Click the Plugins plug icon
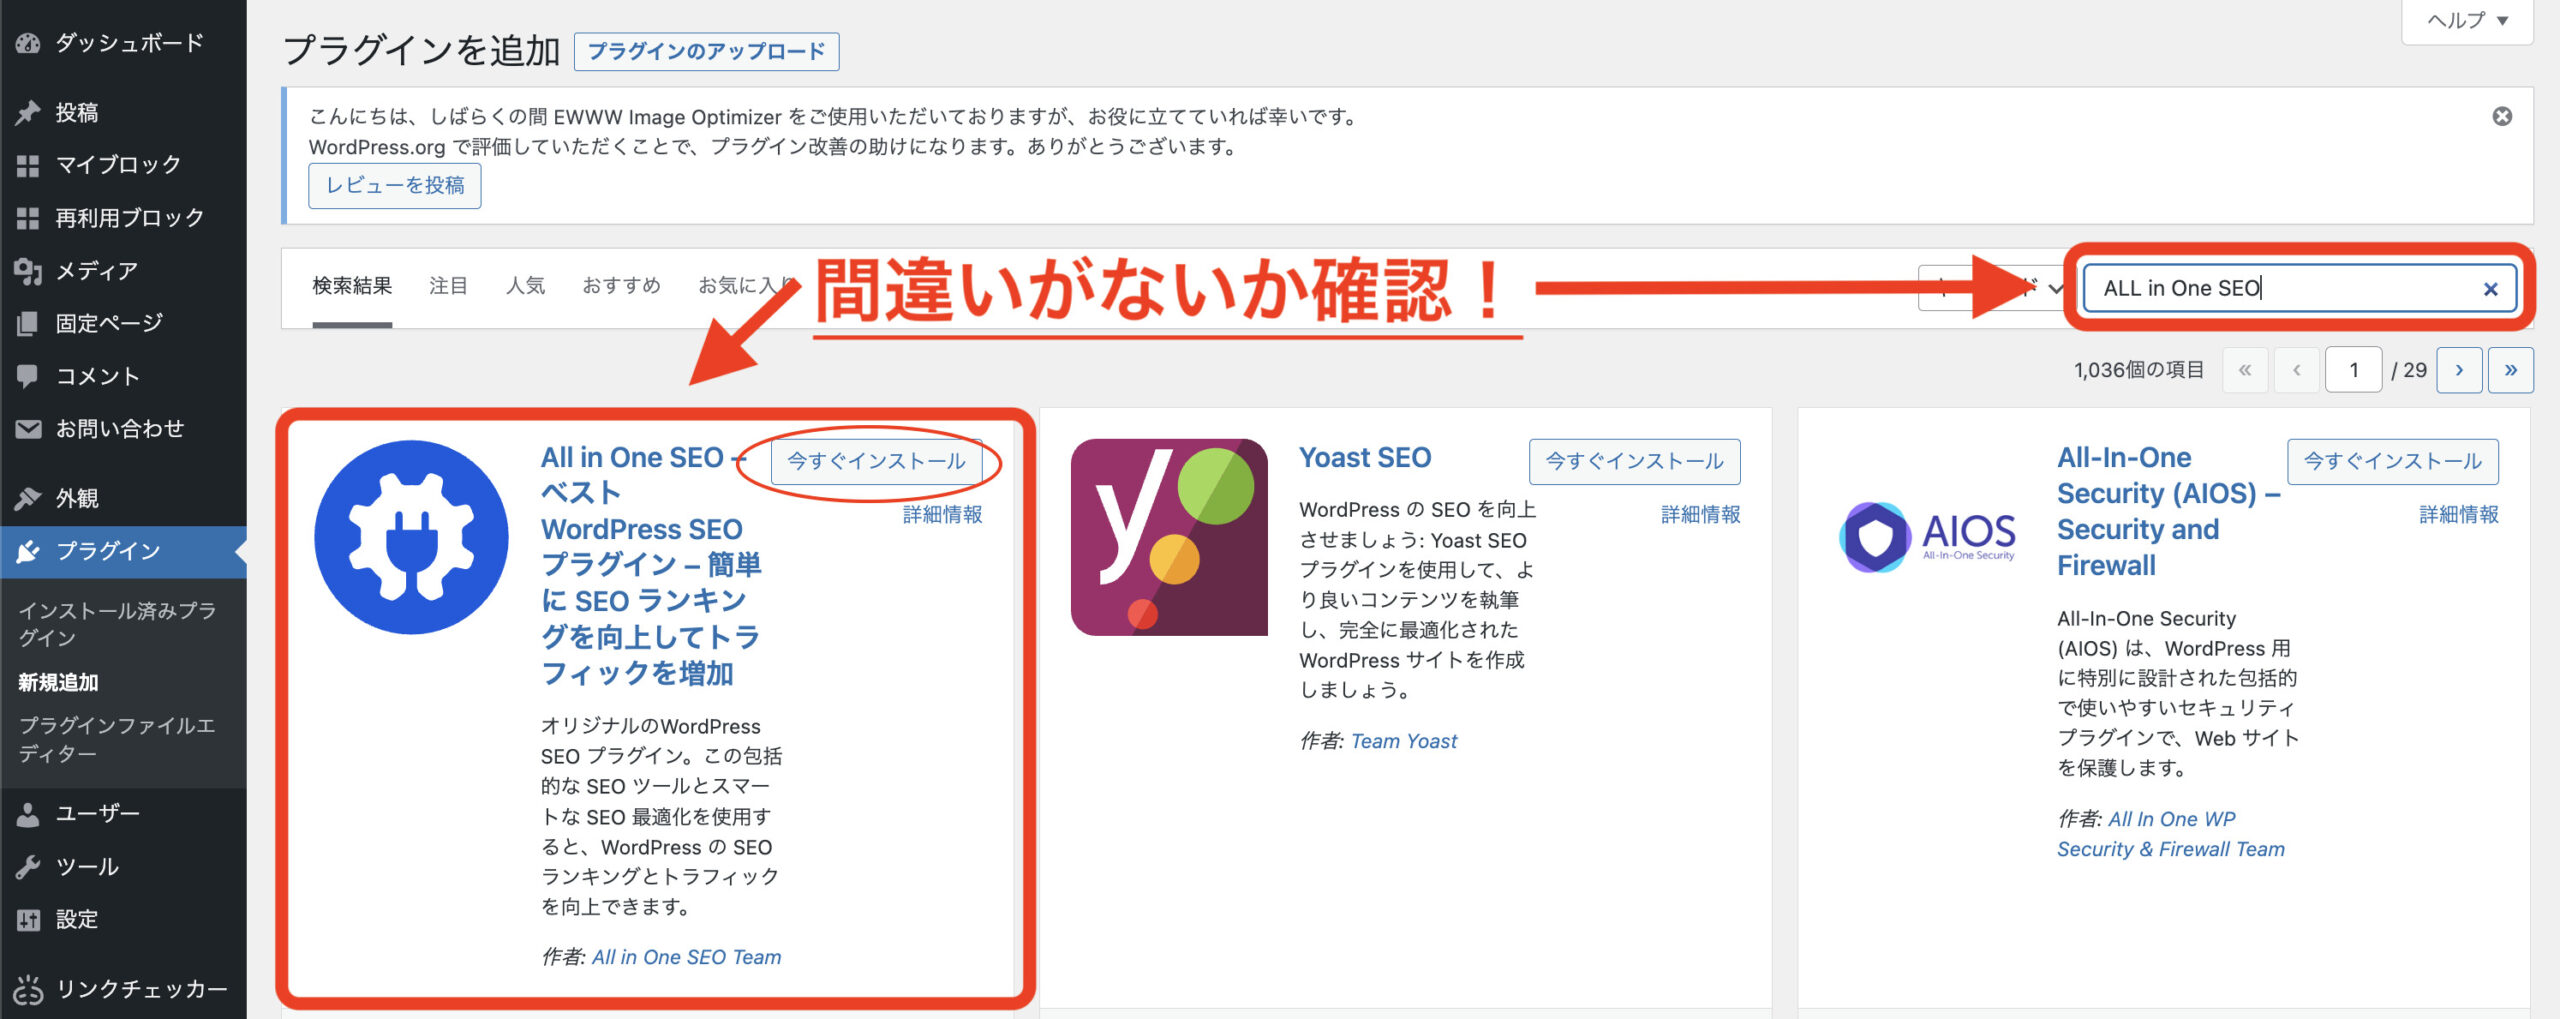Viewport: 2560px width, 1019px height. (28, 551)
